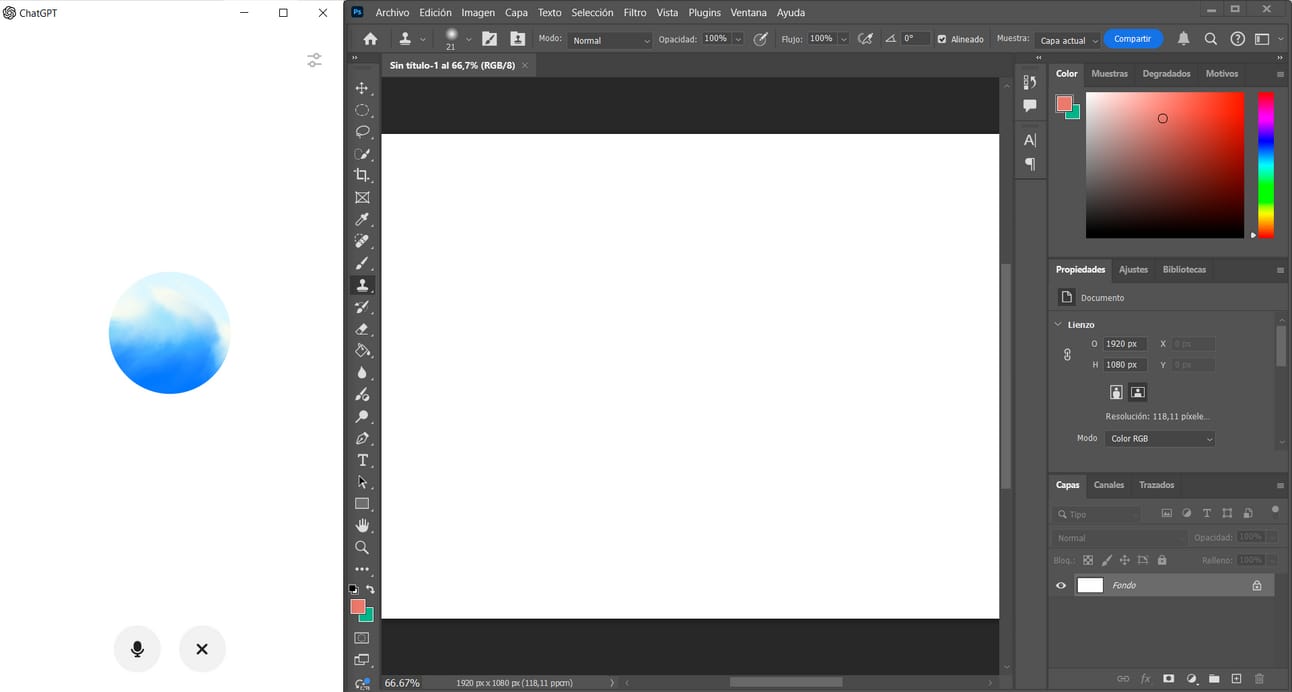
Task: Switch to the Canales tab
Action: [1109, 485]
